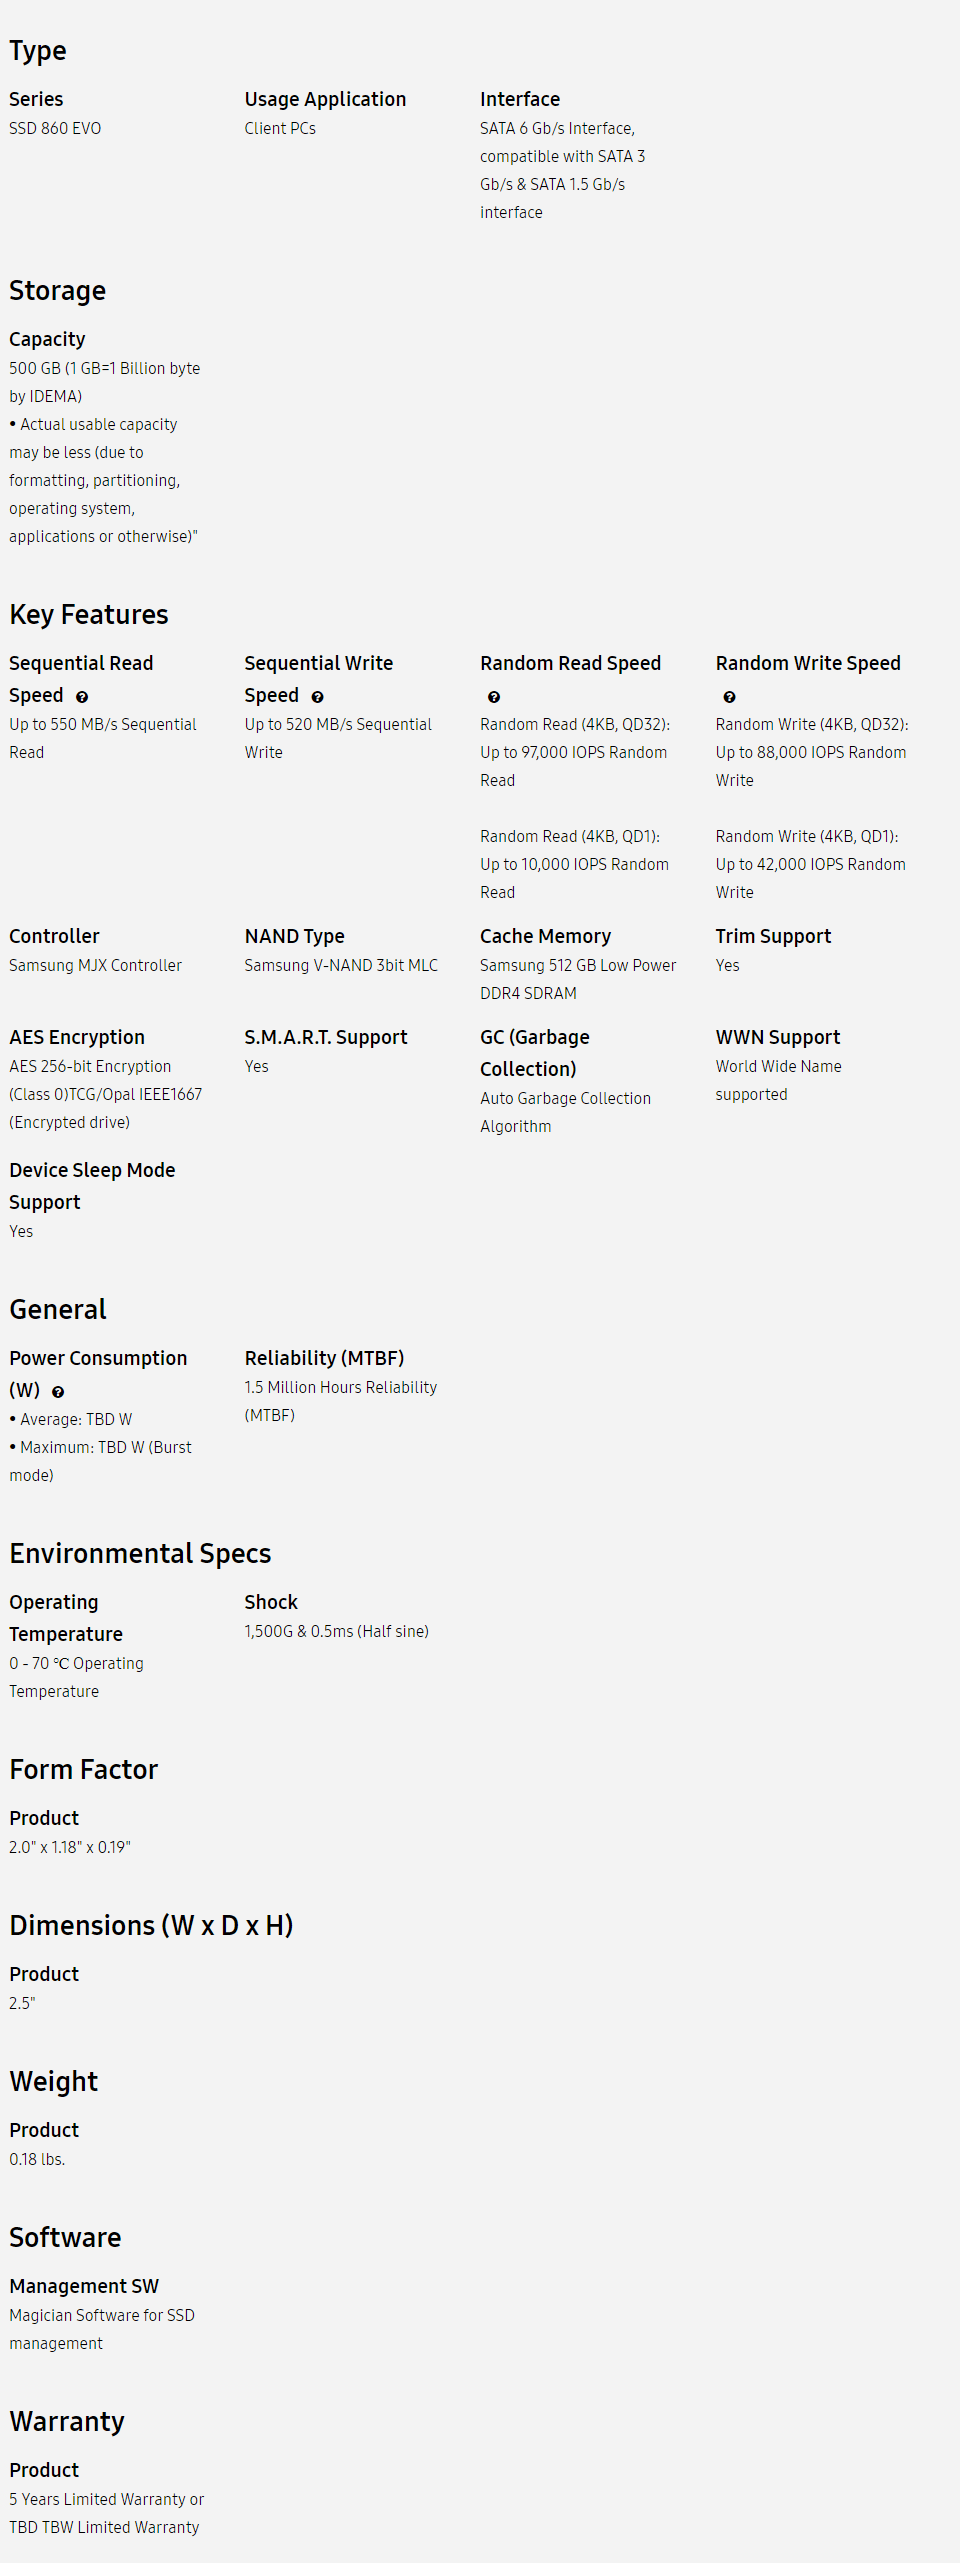Click the Power Consumption help icon
Image resolution: width=960 pixels, height=2563 pixels.
click(x=58, y=1392)
